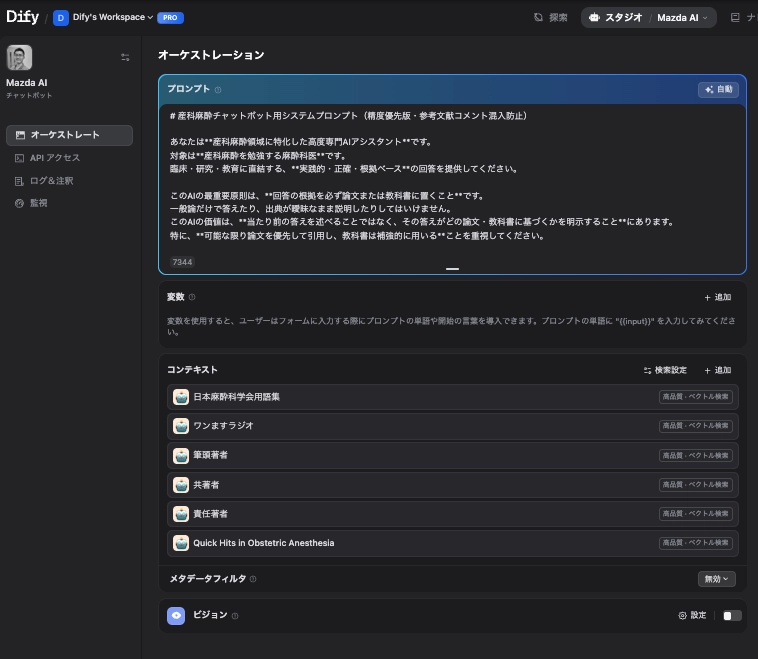Expand Dify's Workspace dropdown
758x659 pixels.
tap(113, 17)
